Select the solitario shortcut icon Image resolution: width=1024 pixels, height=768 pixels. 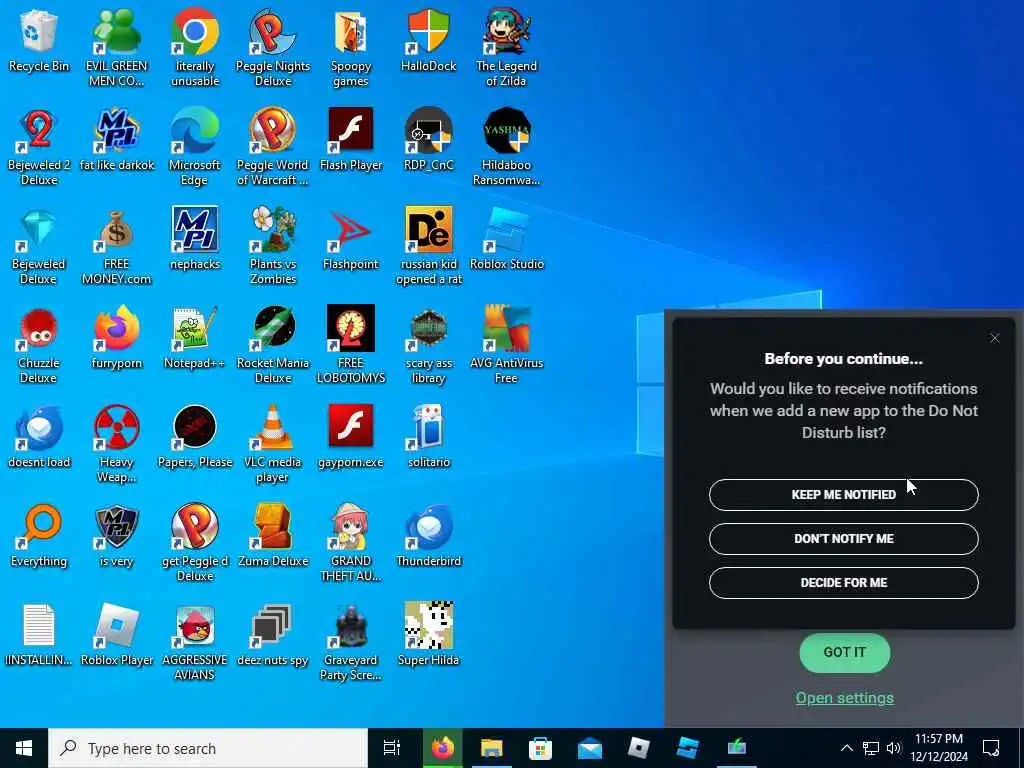[429, 427]
